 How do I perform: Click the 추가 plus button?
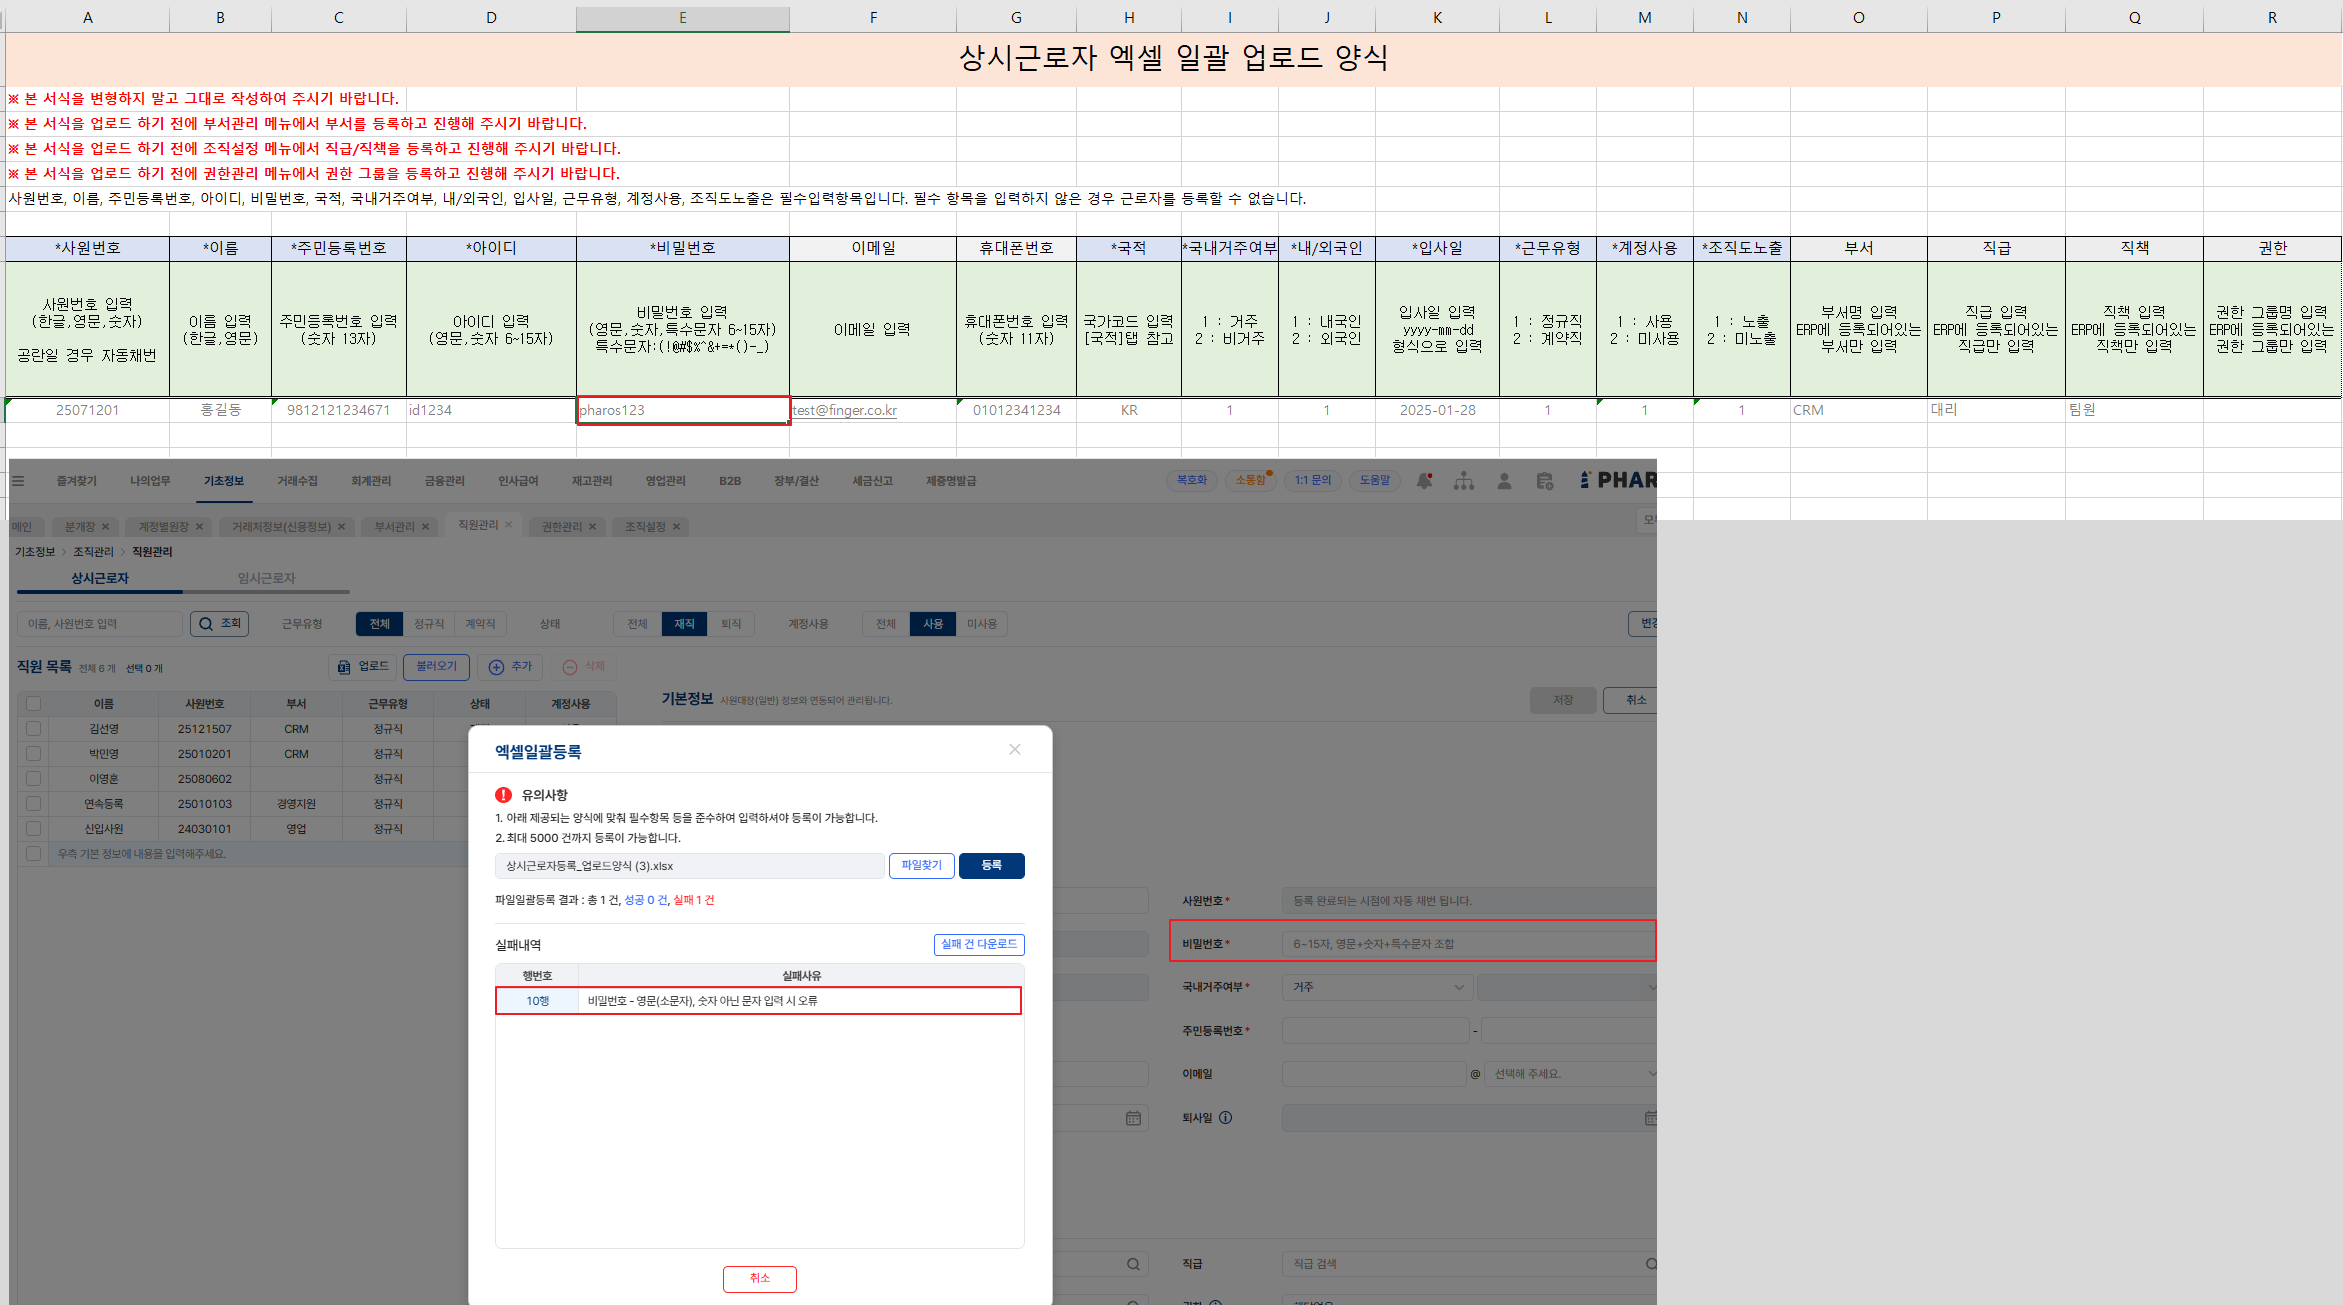[x=510, y=667]
